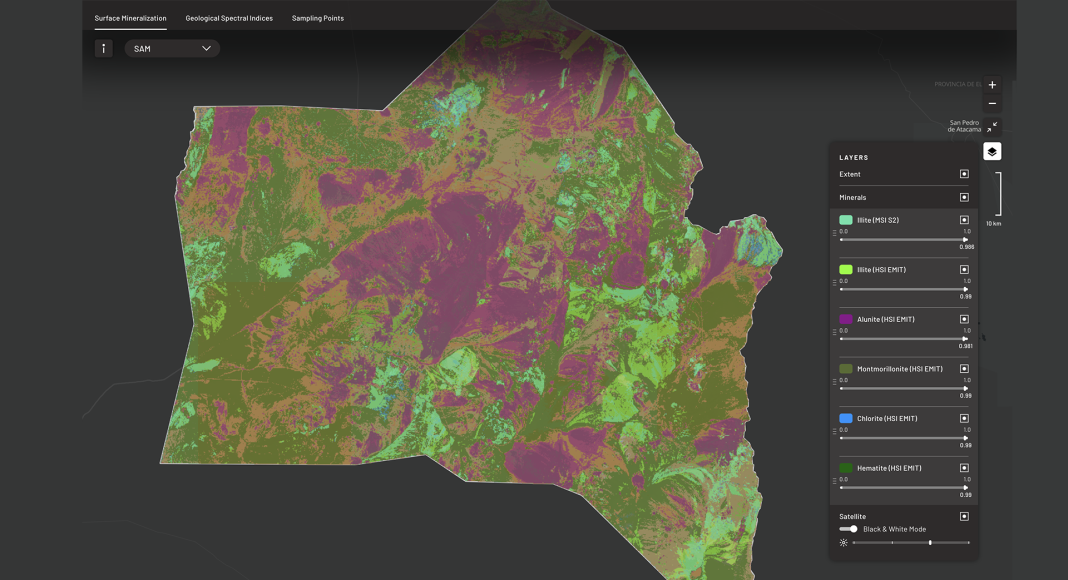Viewport: 1068px width, 580px height.
Task: Click the brightness sun icon under Satellite
Action: [844, 543]
